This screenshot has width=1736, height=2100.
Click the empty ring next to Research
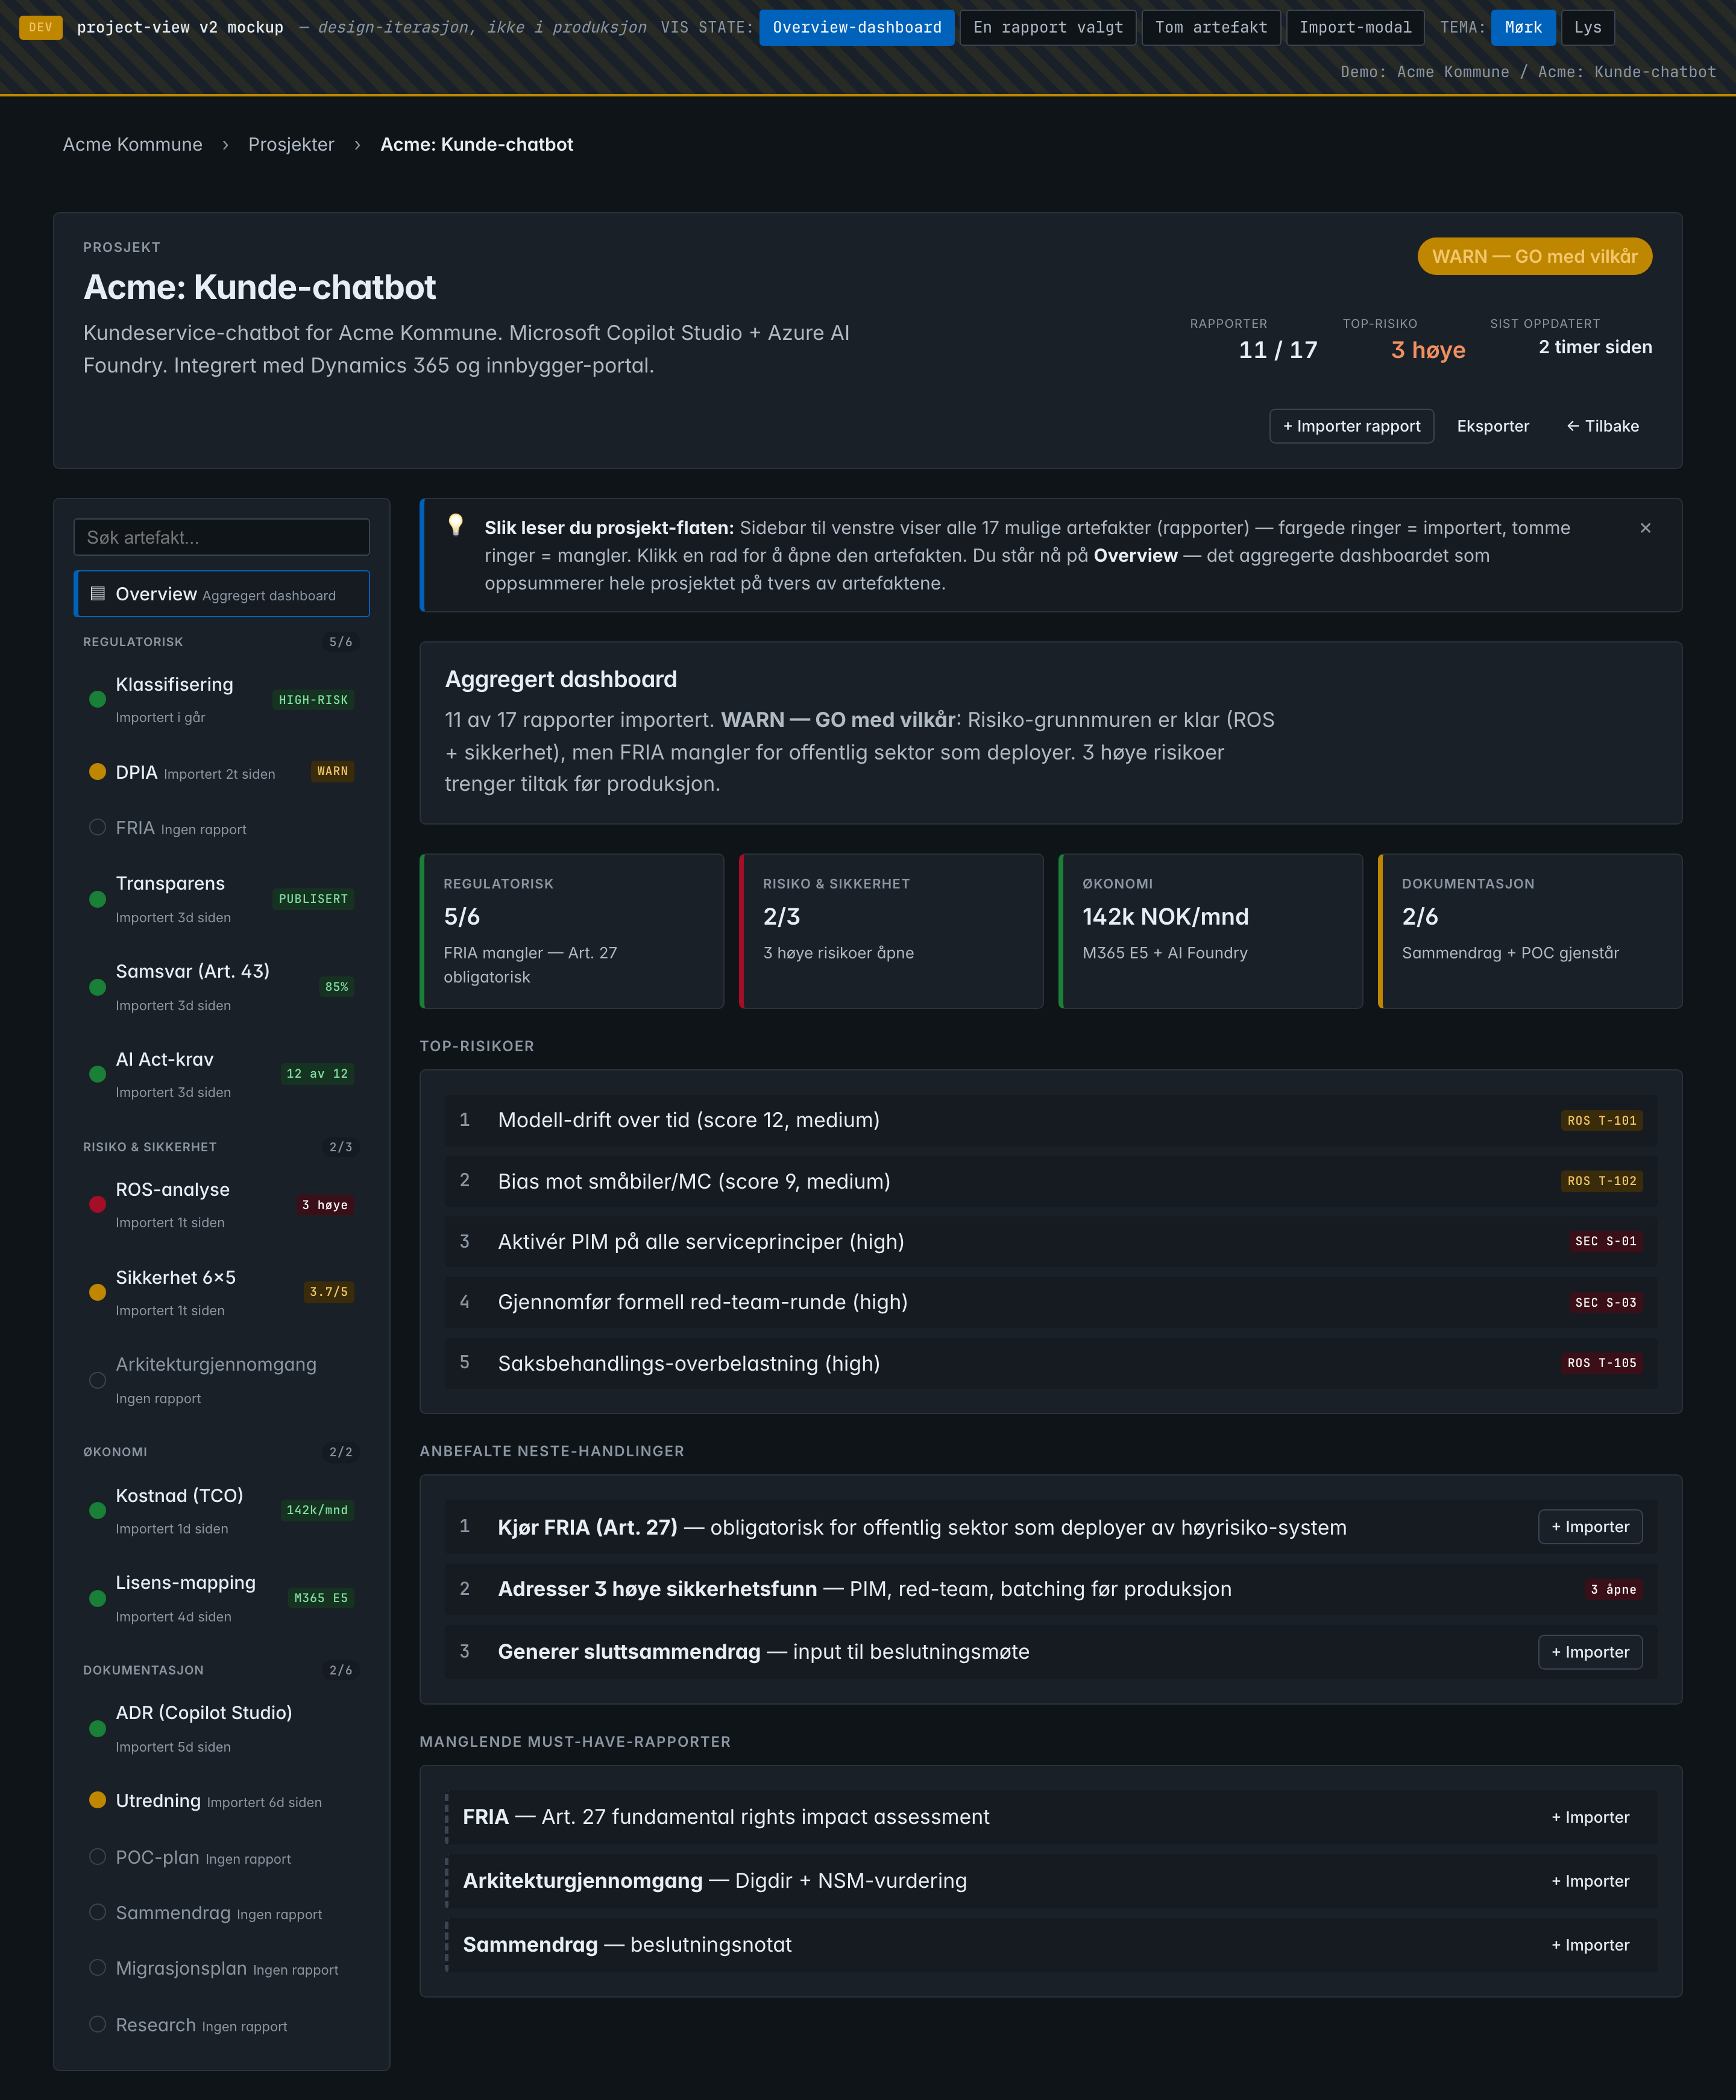97,2024
